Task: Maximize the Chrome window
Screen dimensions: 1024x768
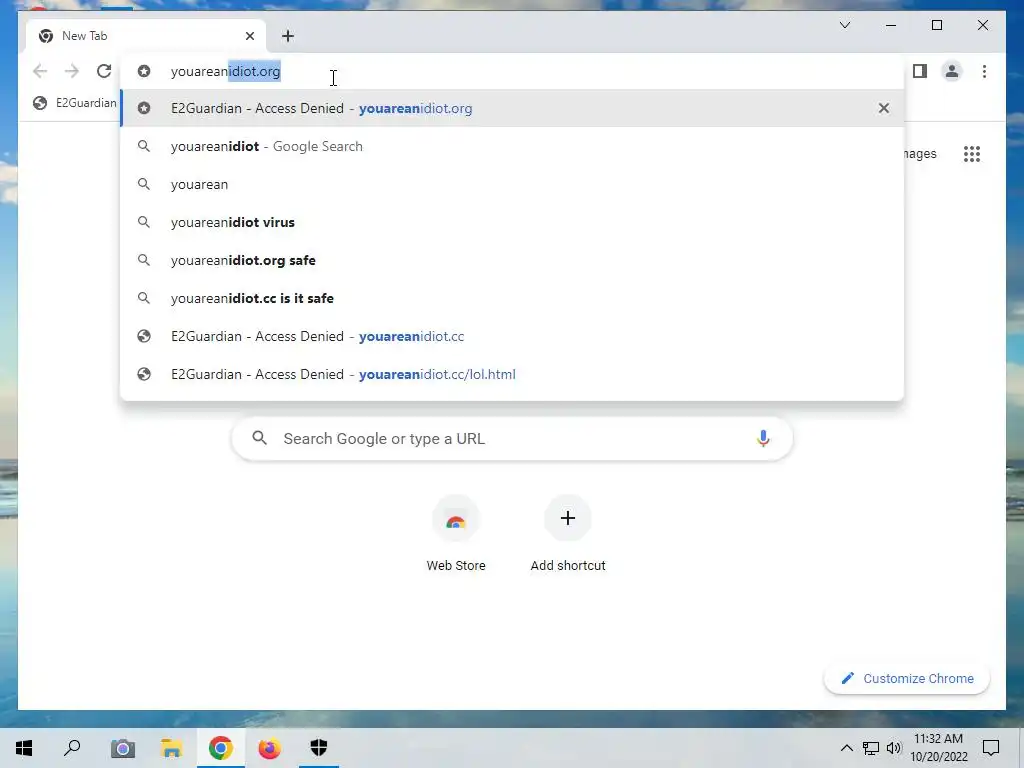Action: [x=936, y=25]
